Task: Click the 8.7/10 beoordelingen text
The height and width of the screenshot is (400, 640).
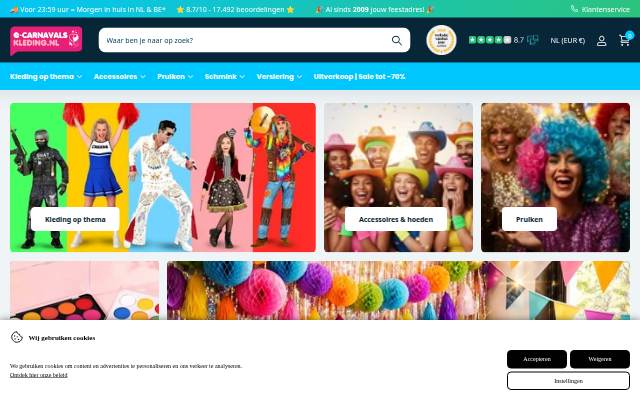Action: [235, 9]
